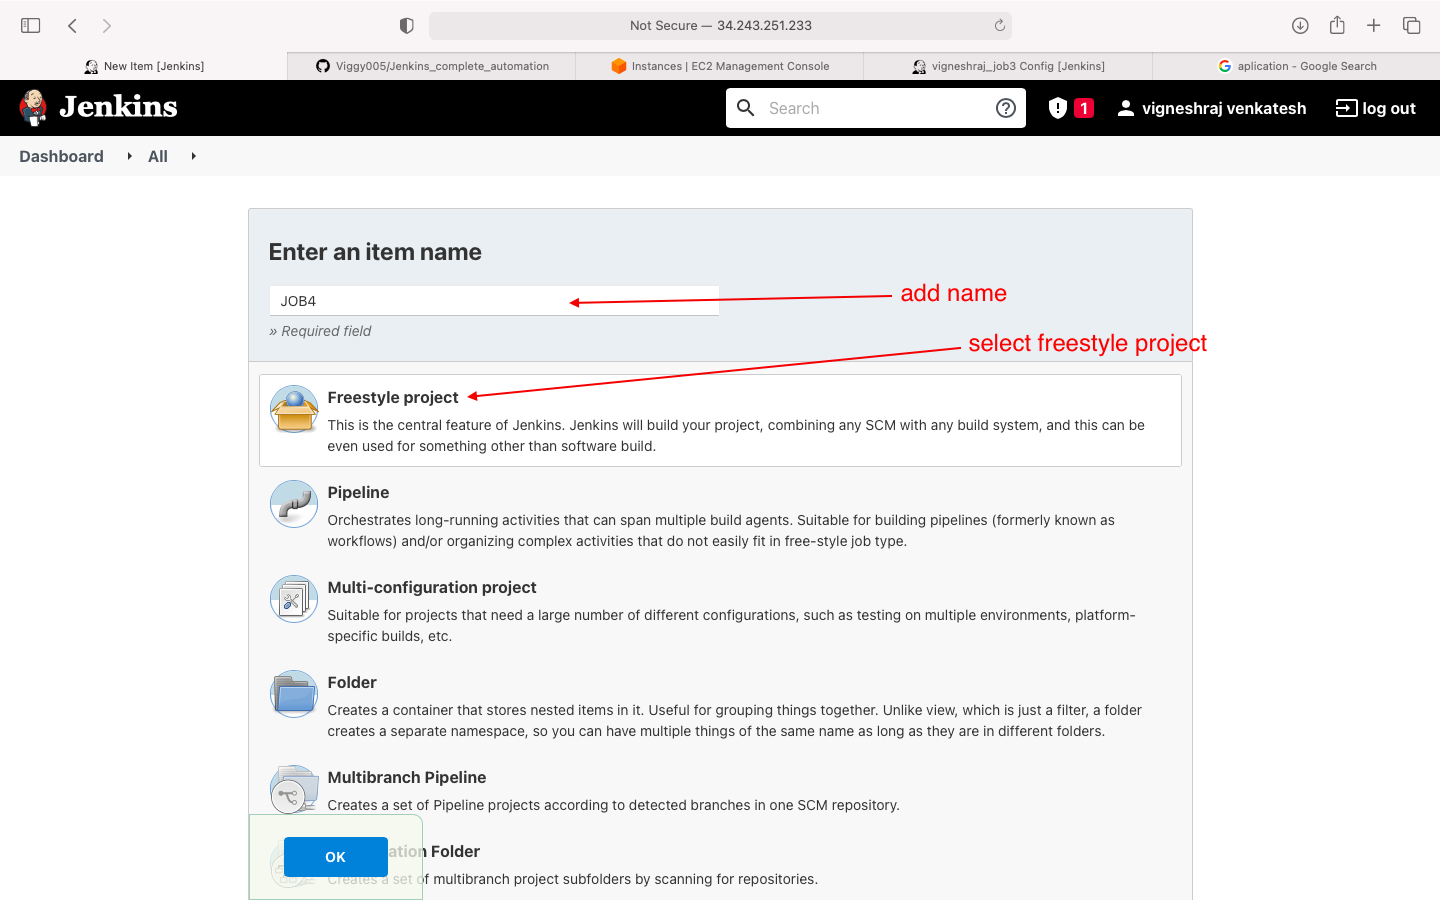This screenshot has height=900, width=1440.
Task: Switch to EC2 Management Console tab
Action: coord(720,66)
